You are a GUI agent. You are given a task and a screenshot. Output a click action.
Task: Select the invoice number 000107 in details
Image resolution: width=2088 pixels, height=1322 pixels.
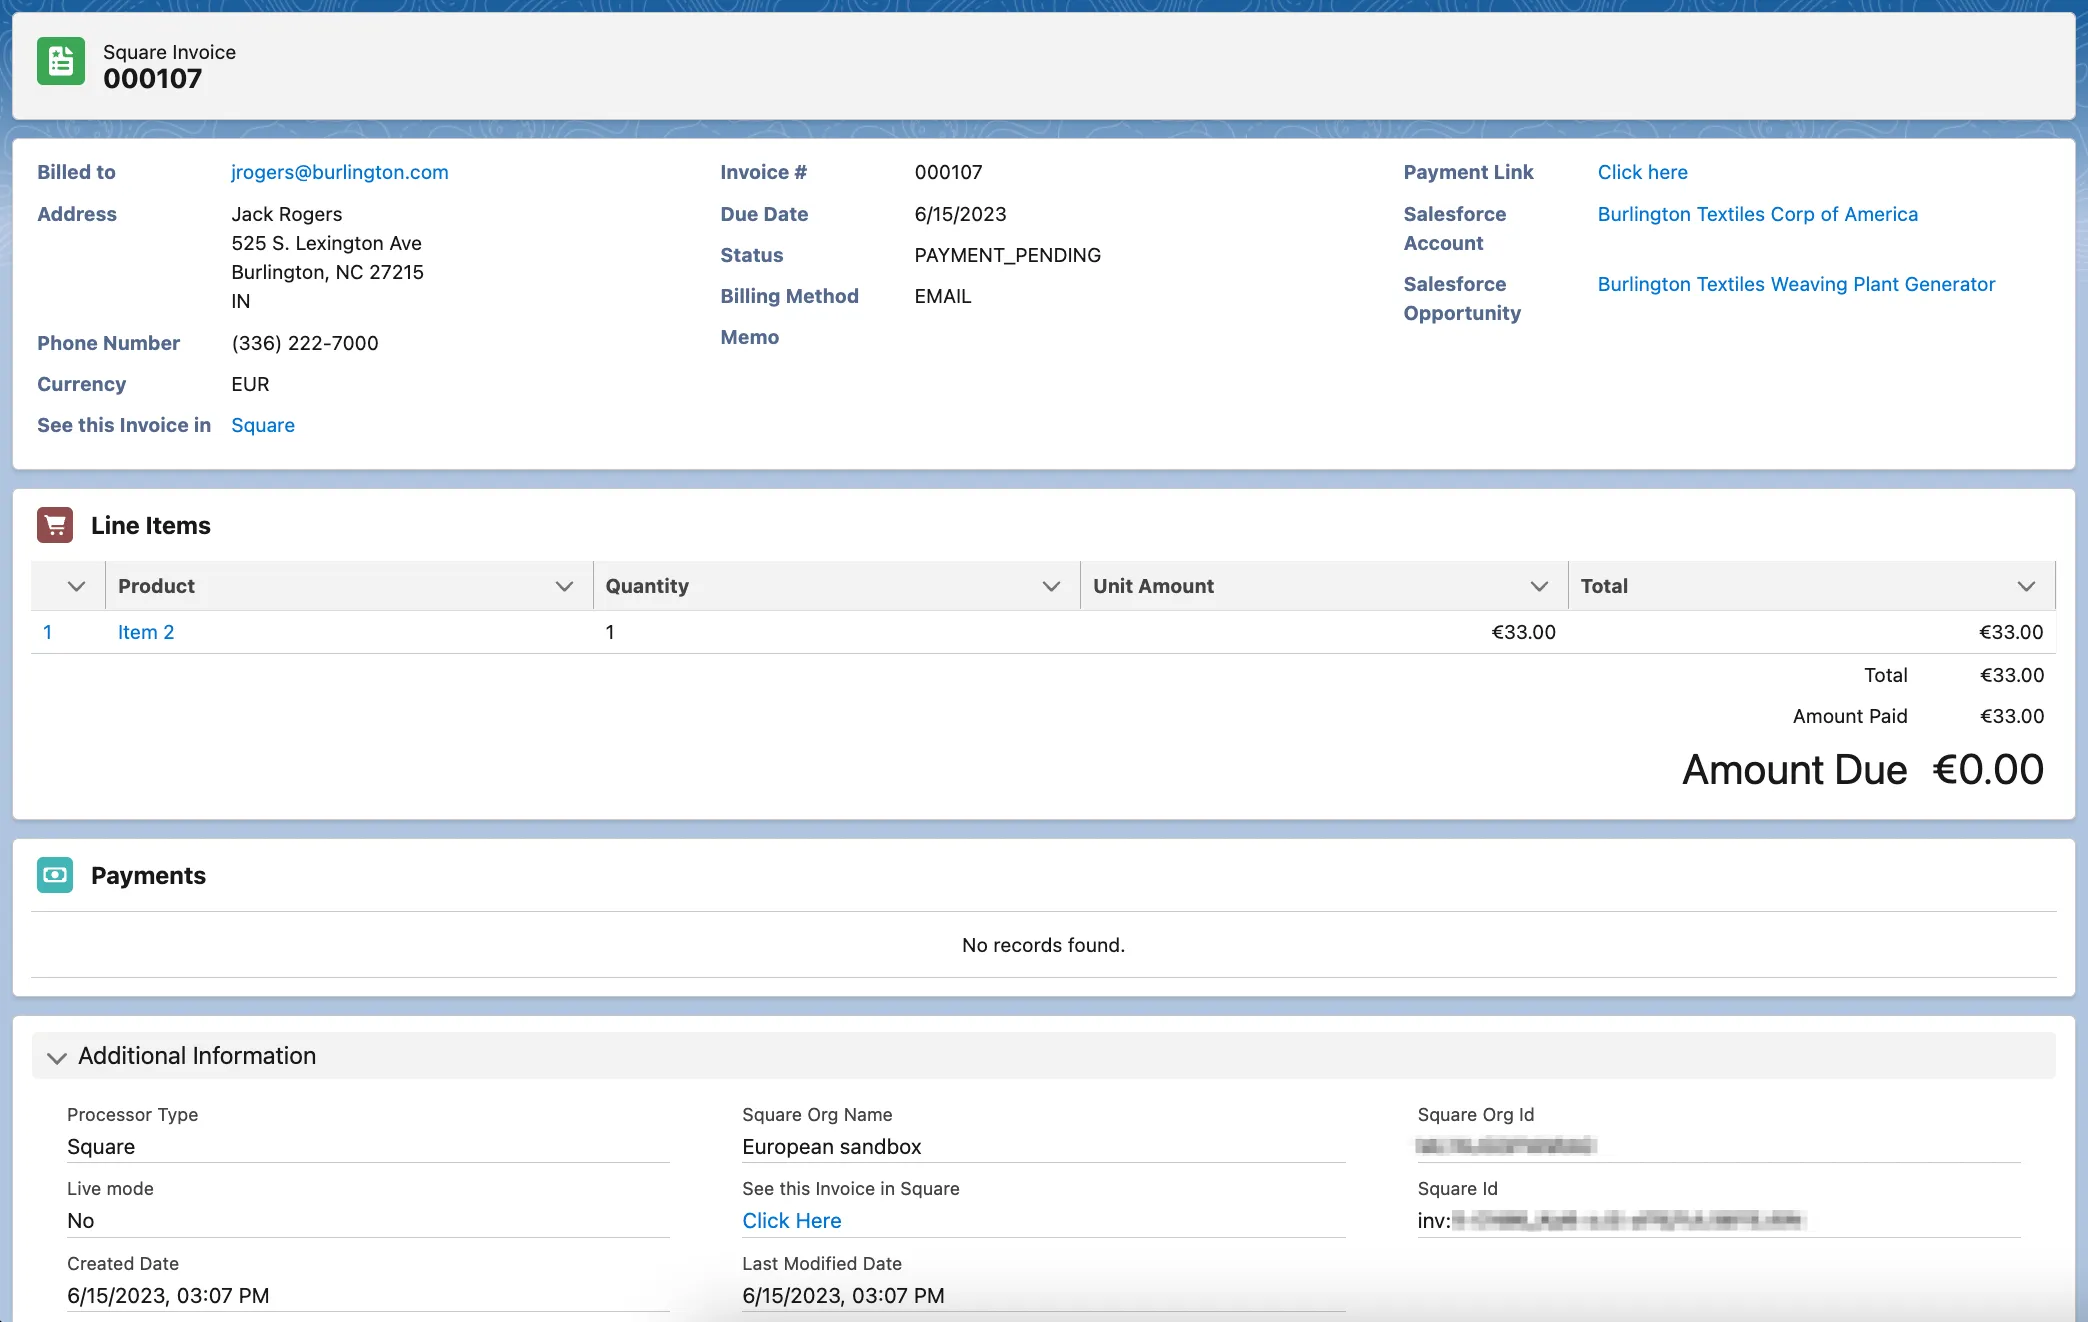[x=948, y=172]
